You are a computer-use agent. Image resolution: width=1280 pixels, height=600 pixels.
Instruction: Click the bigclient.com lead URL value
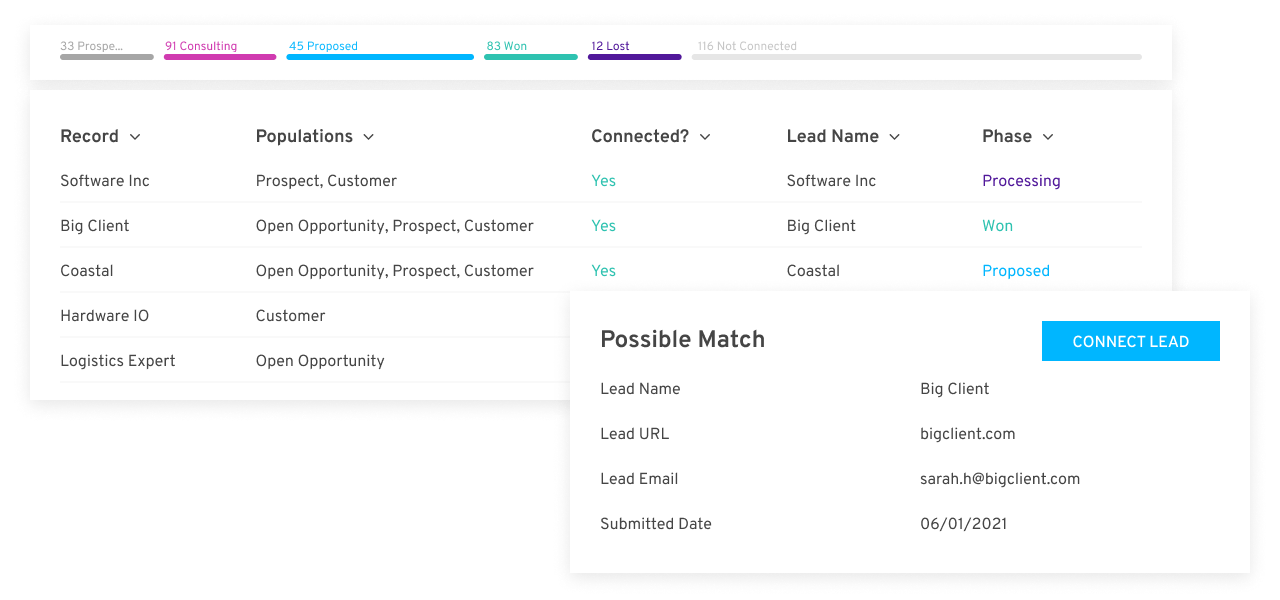968,434
